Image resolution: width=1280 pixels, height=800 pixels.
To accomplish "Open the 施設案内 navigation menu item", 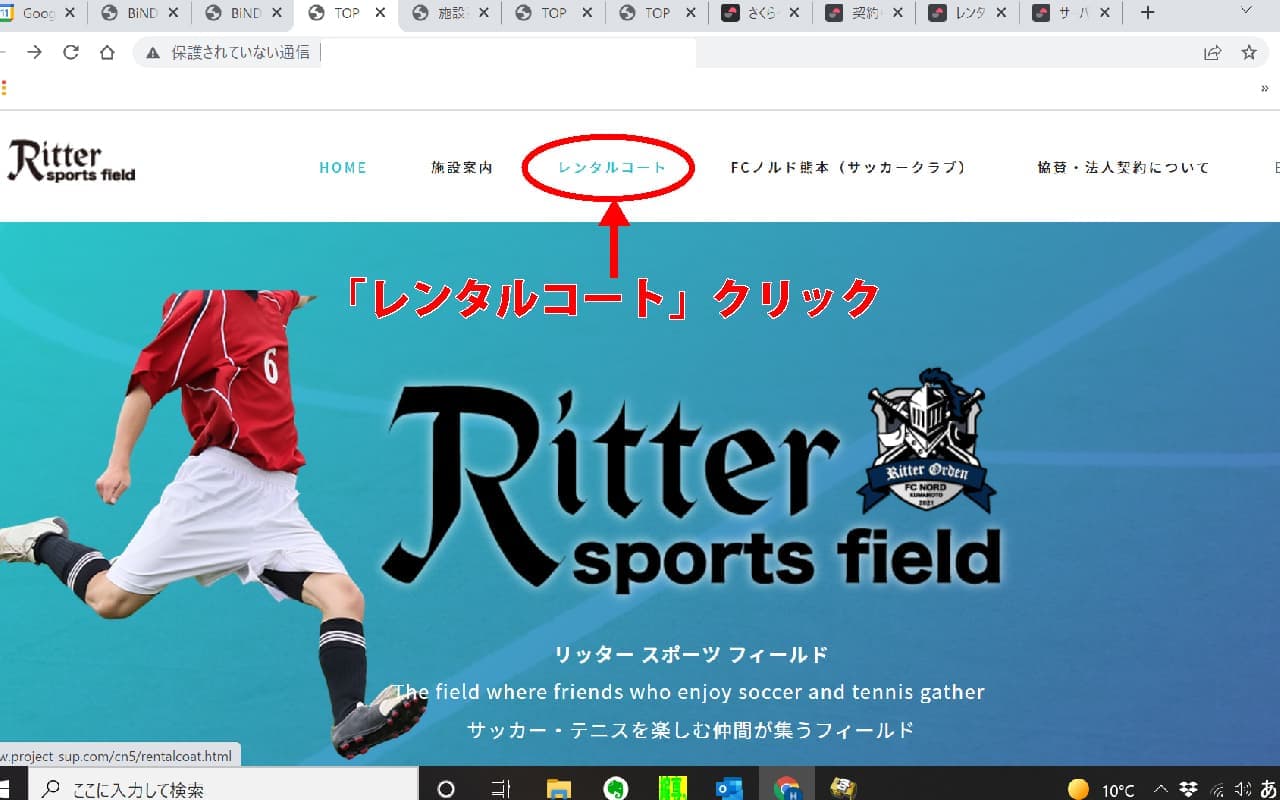I will pos(462,168).
